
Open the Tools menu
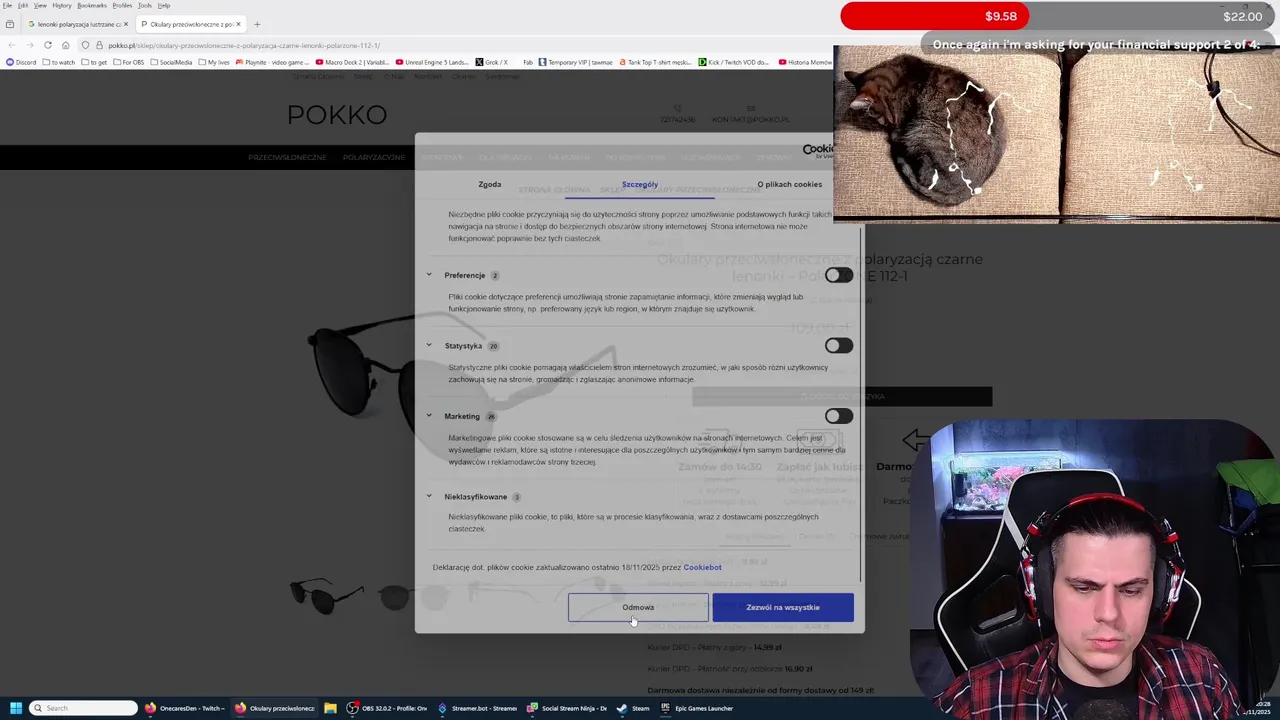point(145,5)
